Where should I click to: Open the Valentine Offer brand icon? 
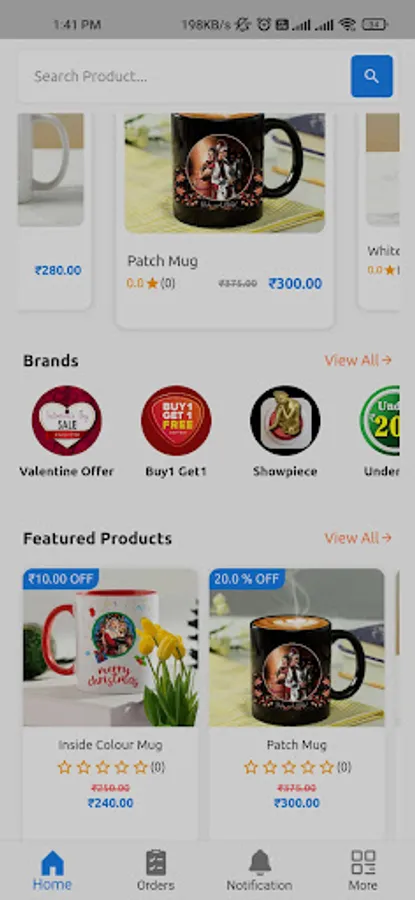67,420
